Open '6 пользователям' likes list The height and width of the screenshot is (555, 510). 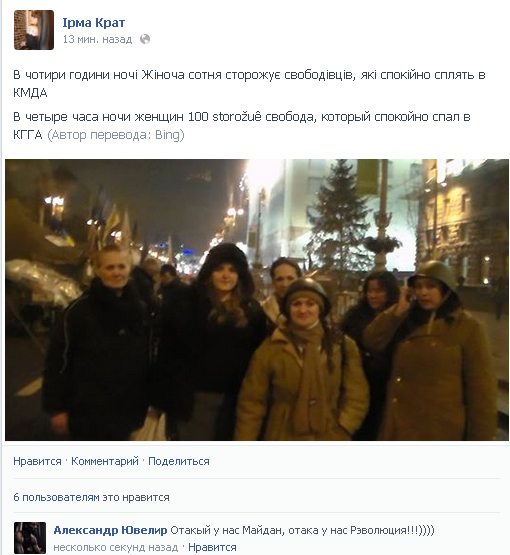pos(56,497)
